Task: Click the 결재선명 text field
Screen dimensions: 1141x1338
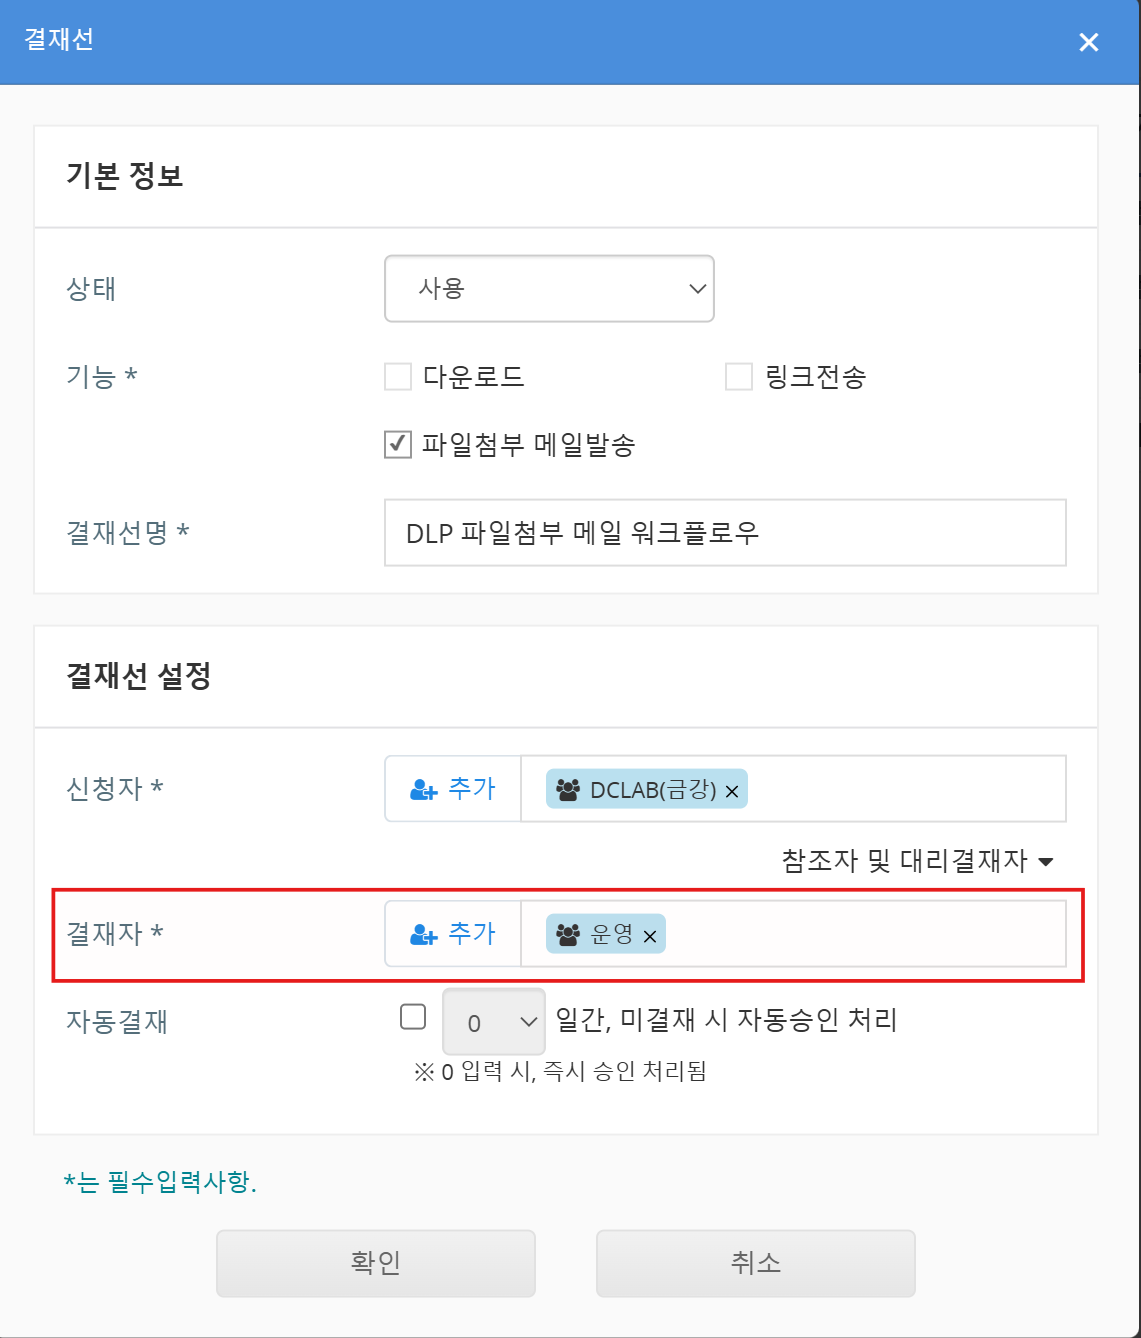Action: pos(725,533)
